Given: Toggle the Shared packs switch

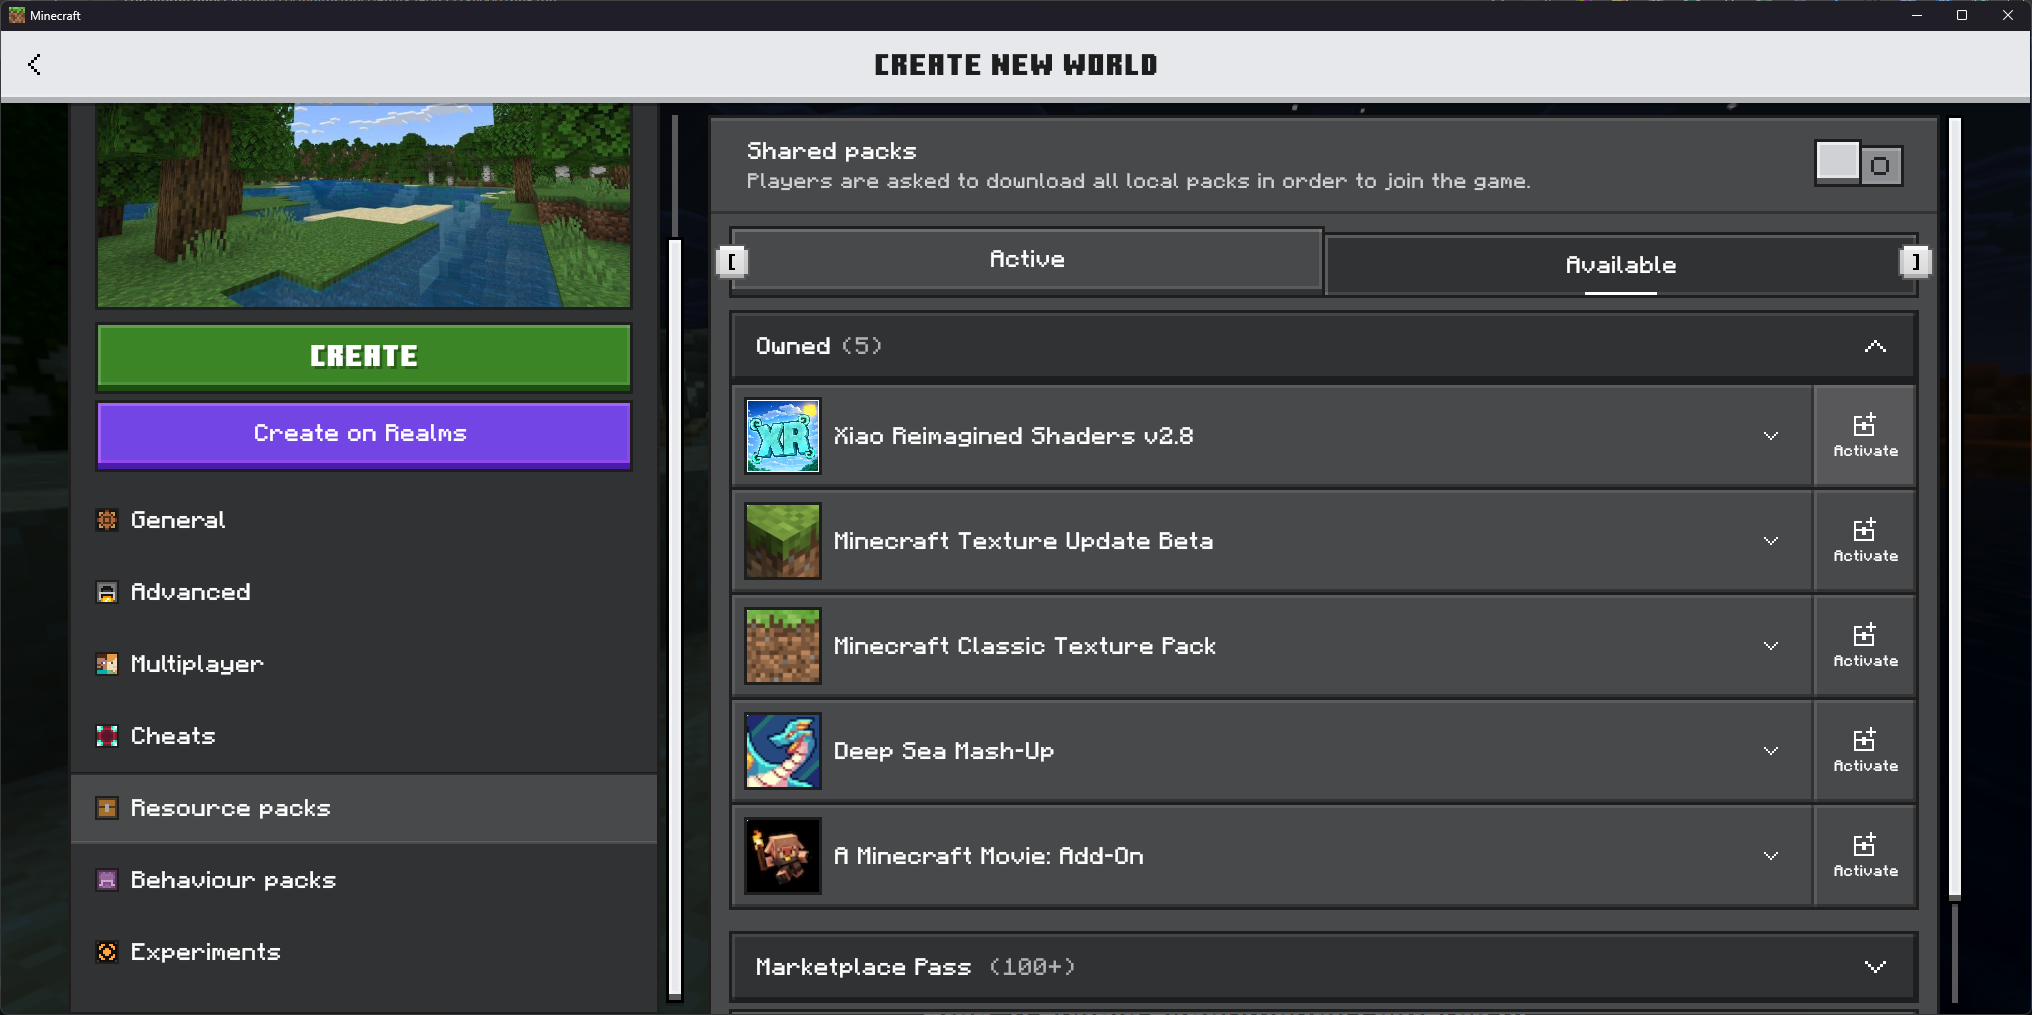Looking at the screenshot, I should click(1859, 164).
